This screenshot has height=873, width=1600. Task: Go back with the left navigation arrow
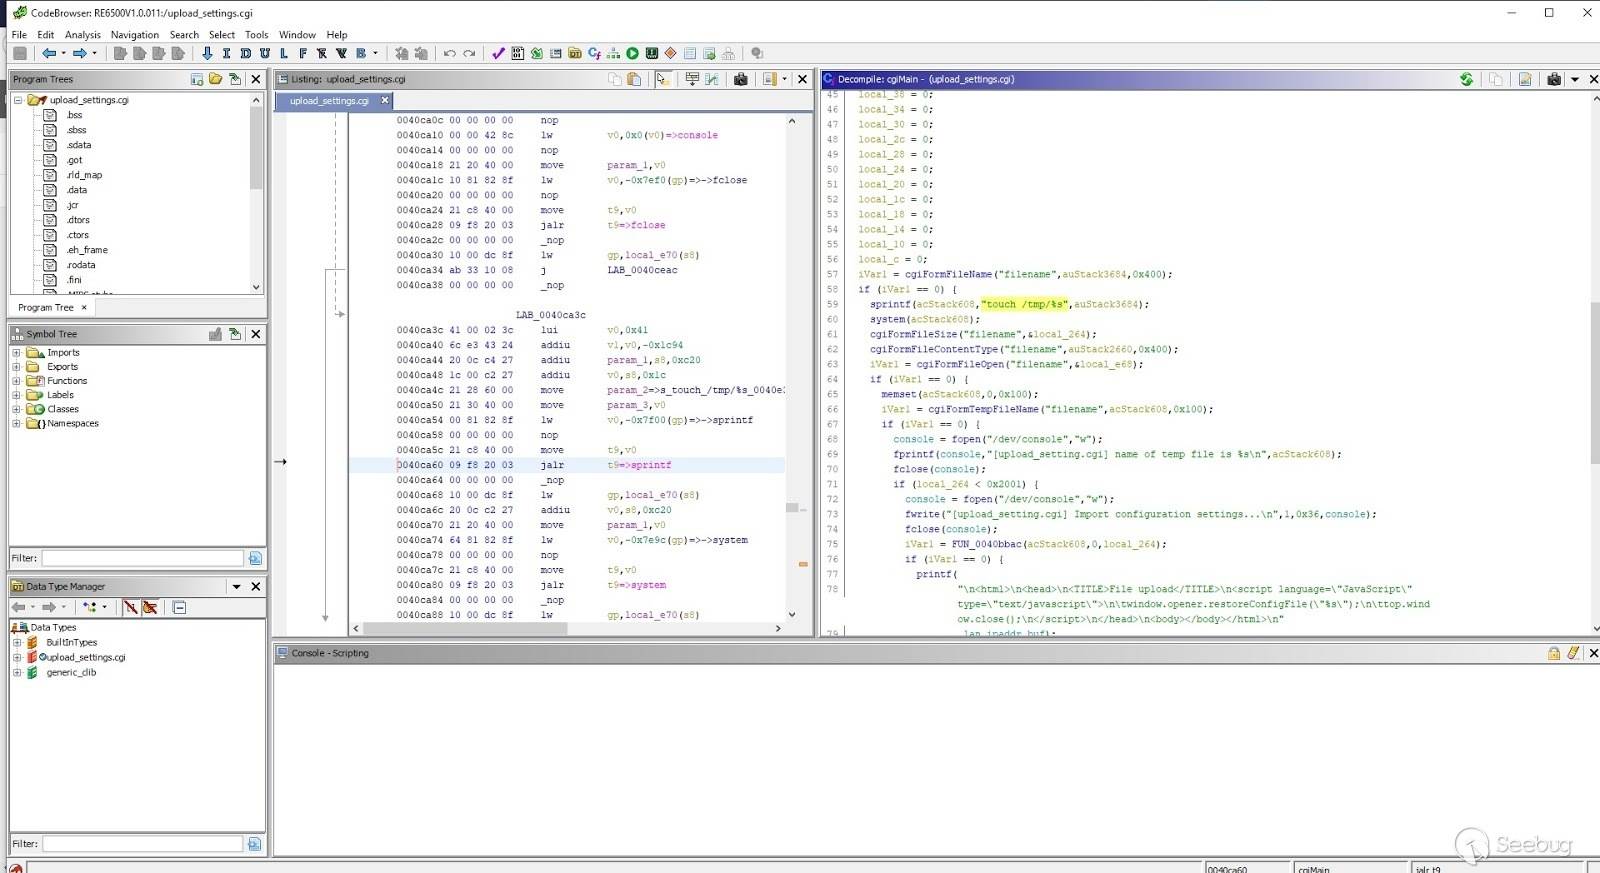pyautogui.click(x=48, y=54)
